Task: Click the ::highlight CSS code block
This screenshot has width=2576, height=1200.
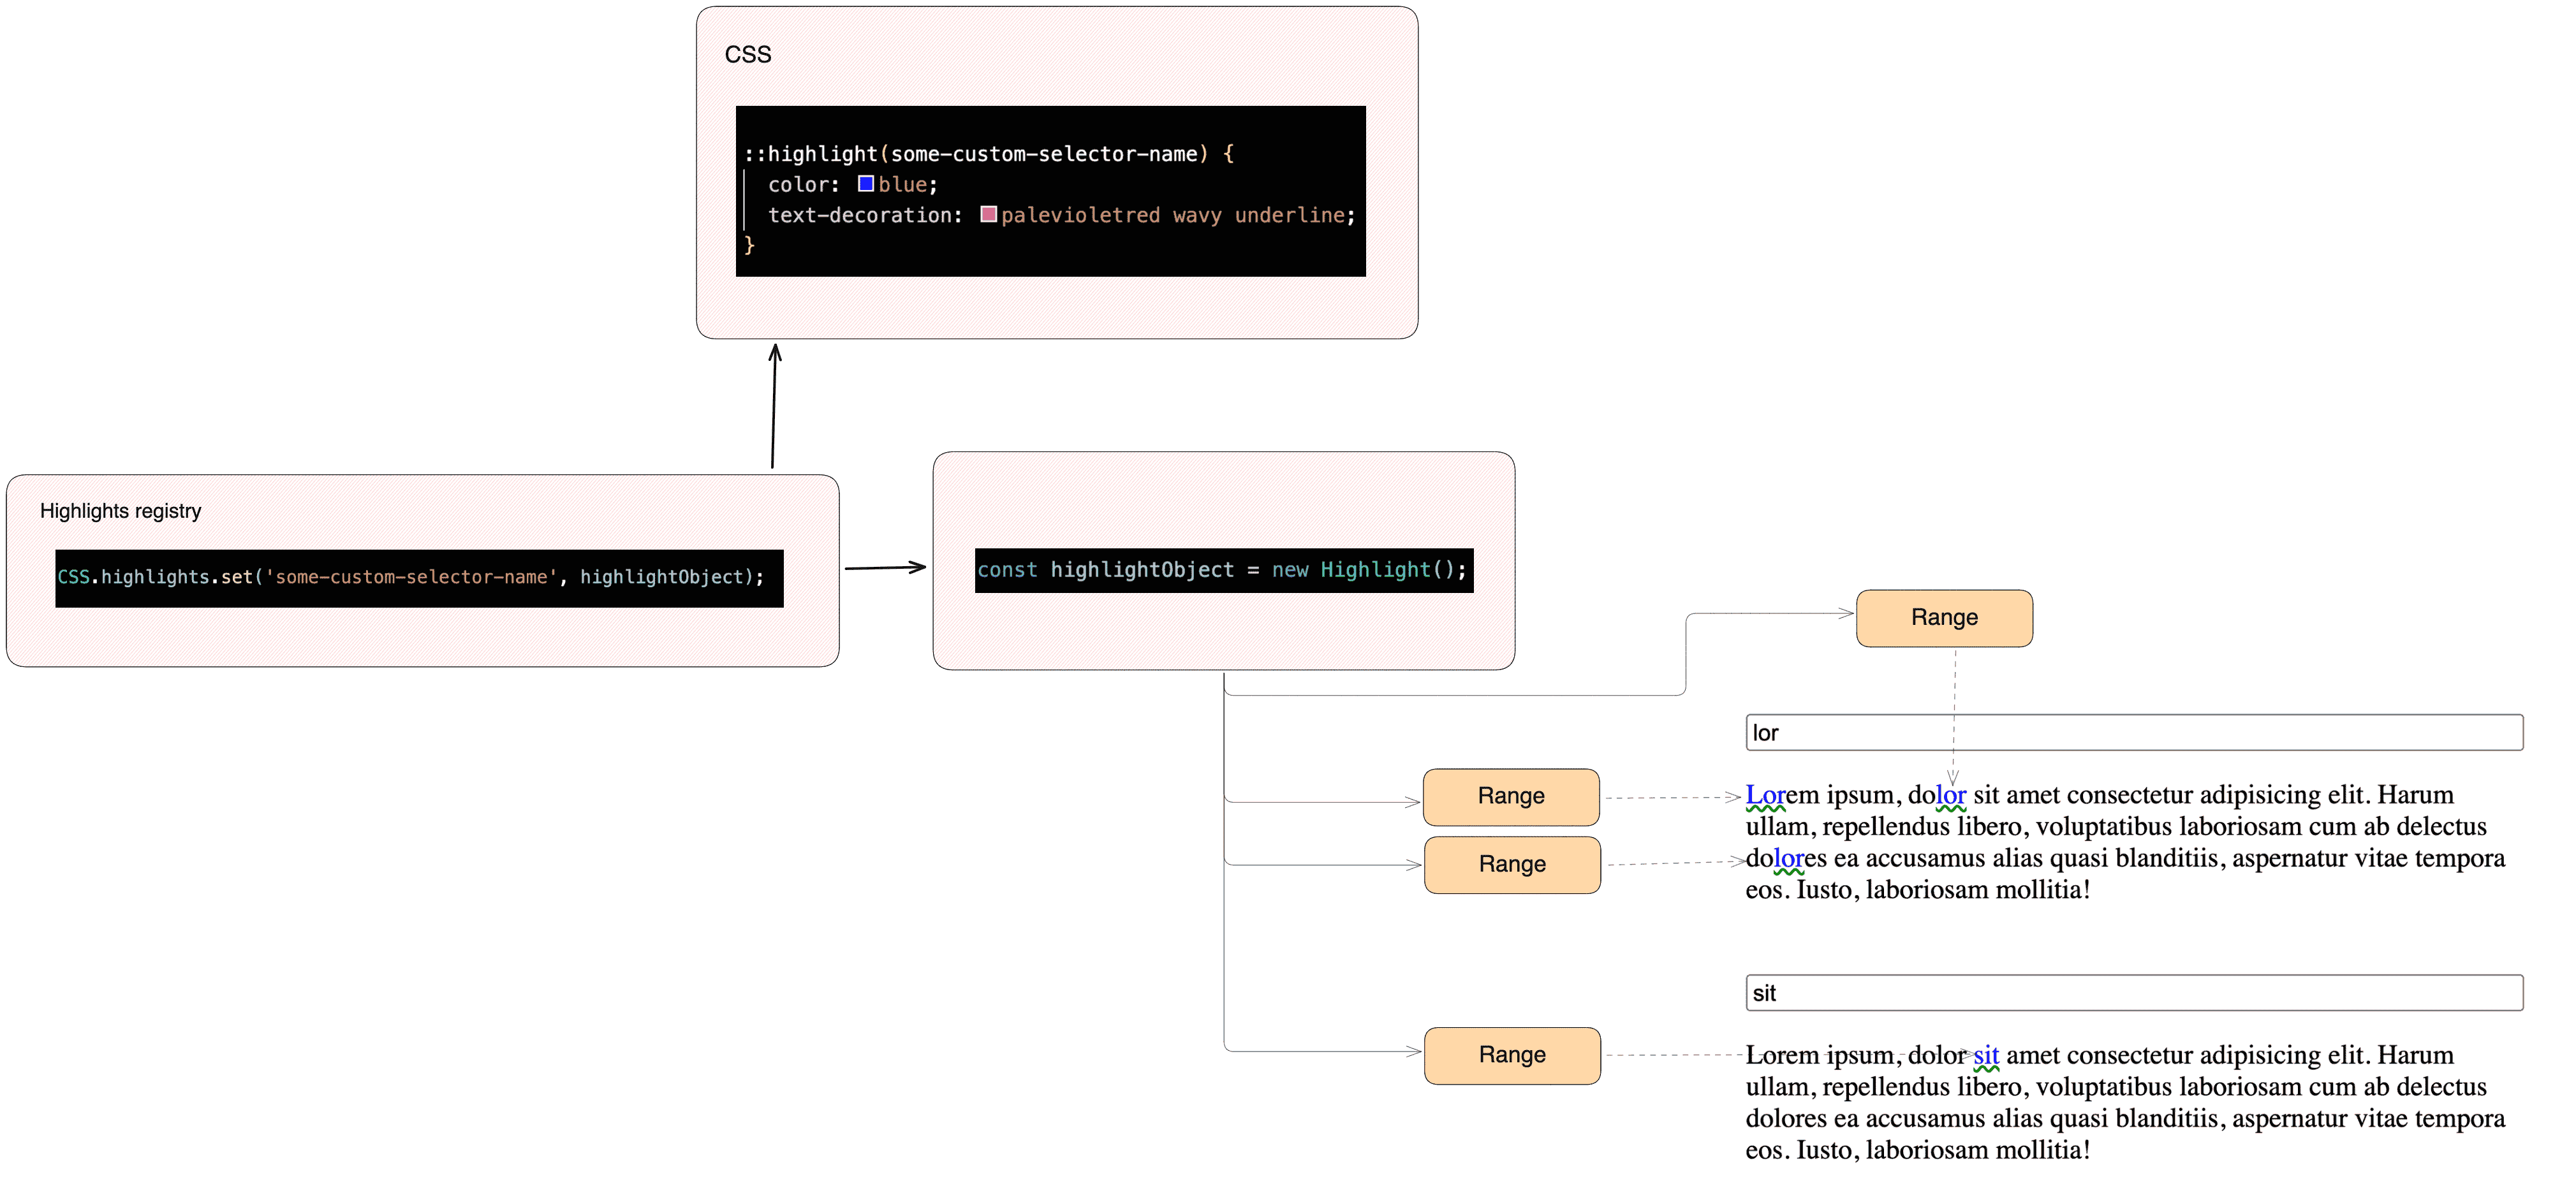Action: 1050,191
